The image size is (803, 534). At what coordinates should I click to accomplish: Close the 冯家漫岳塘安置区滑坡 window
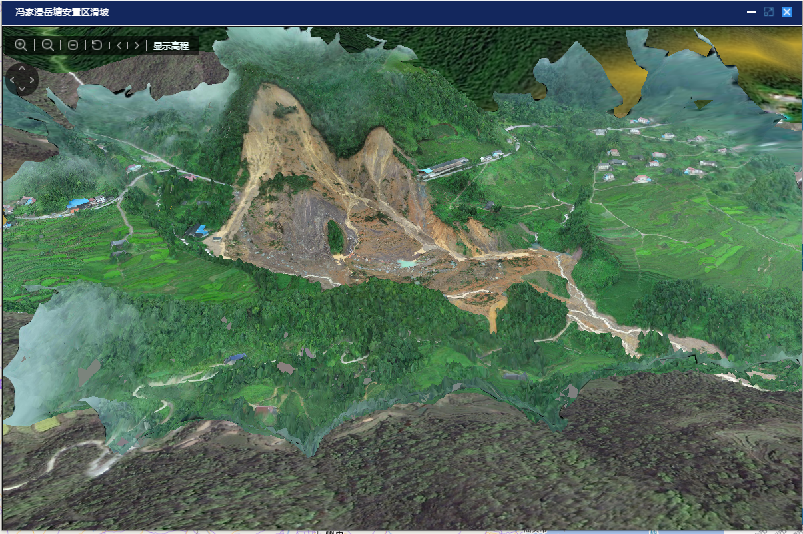786,12
